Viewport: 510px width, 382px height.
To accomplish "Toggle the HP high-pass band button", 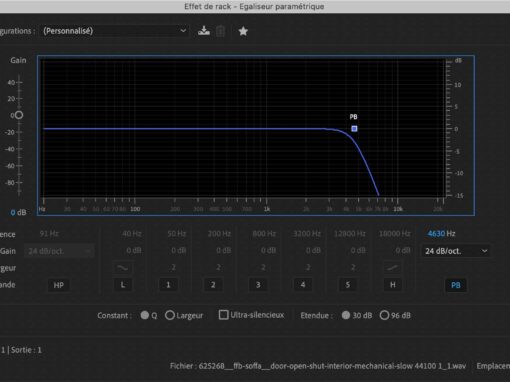I will [59, 285].
